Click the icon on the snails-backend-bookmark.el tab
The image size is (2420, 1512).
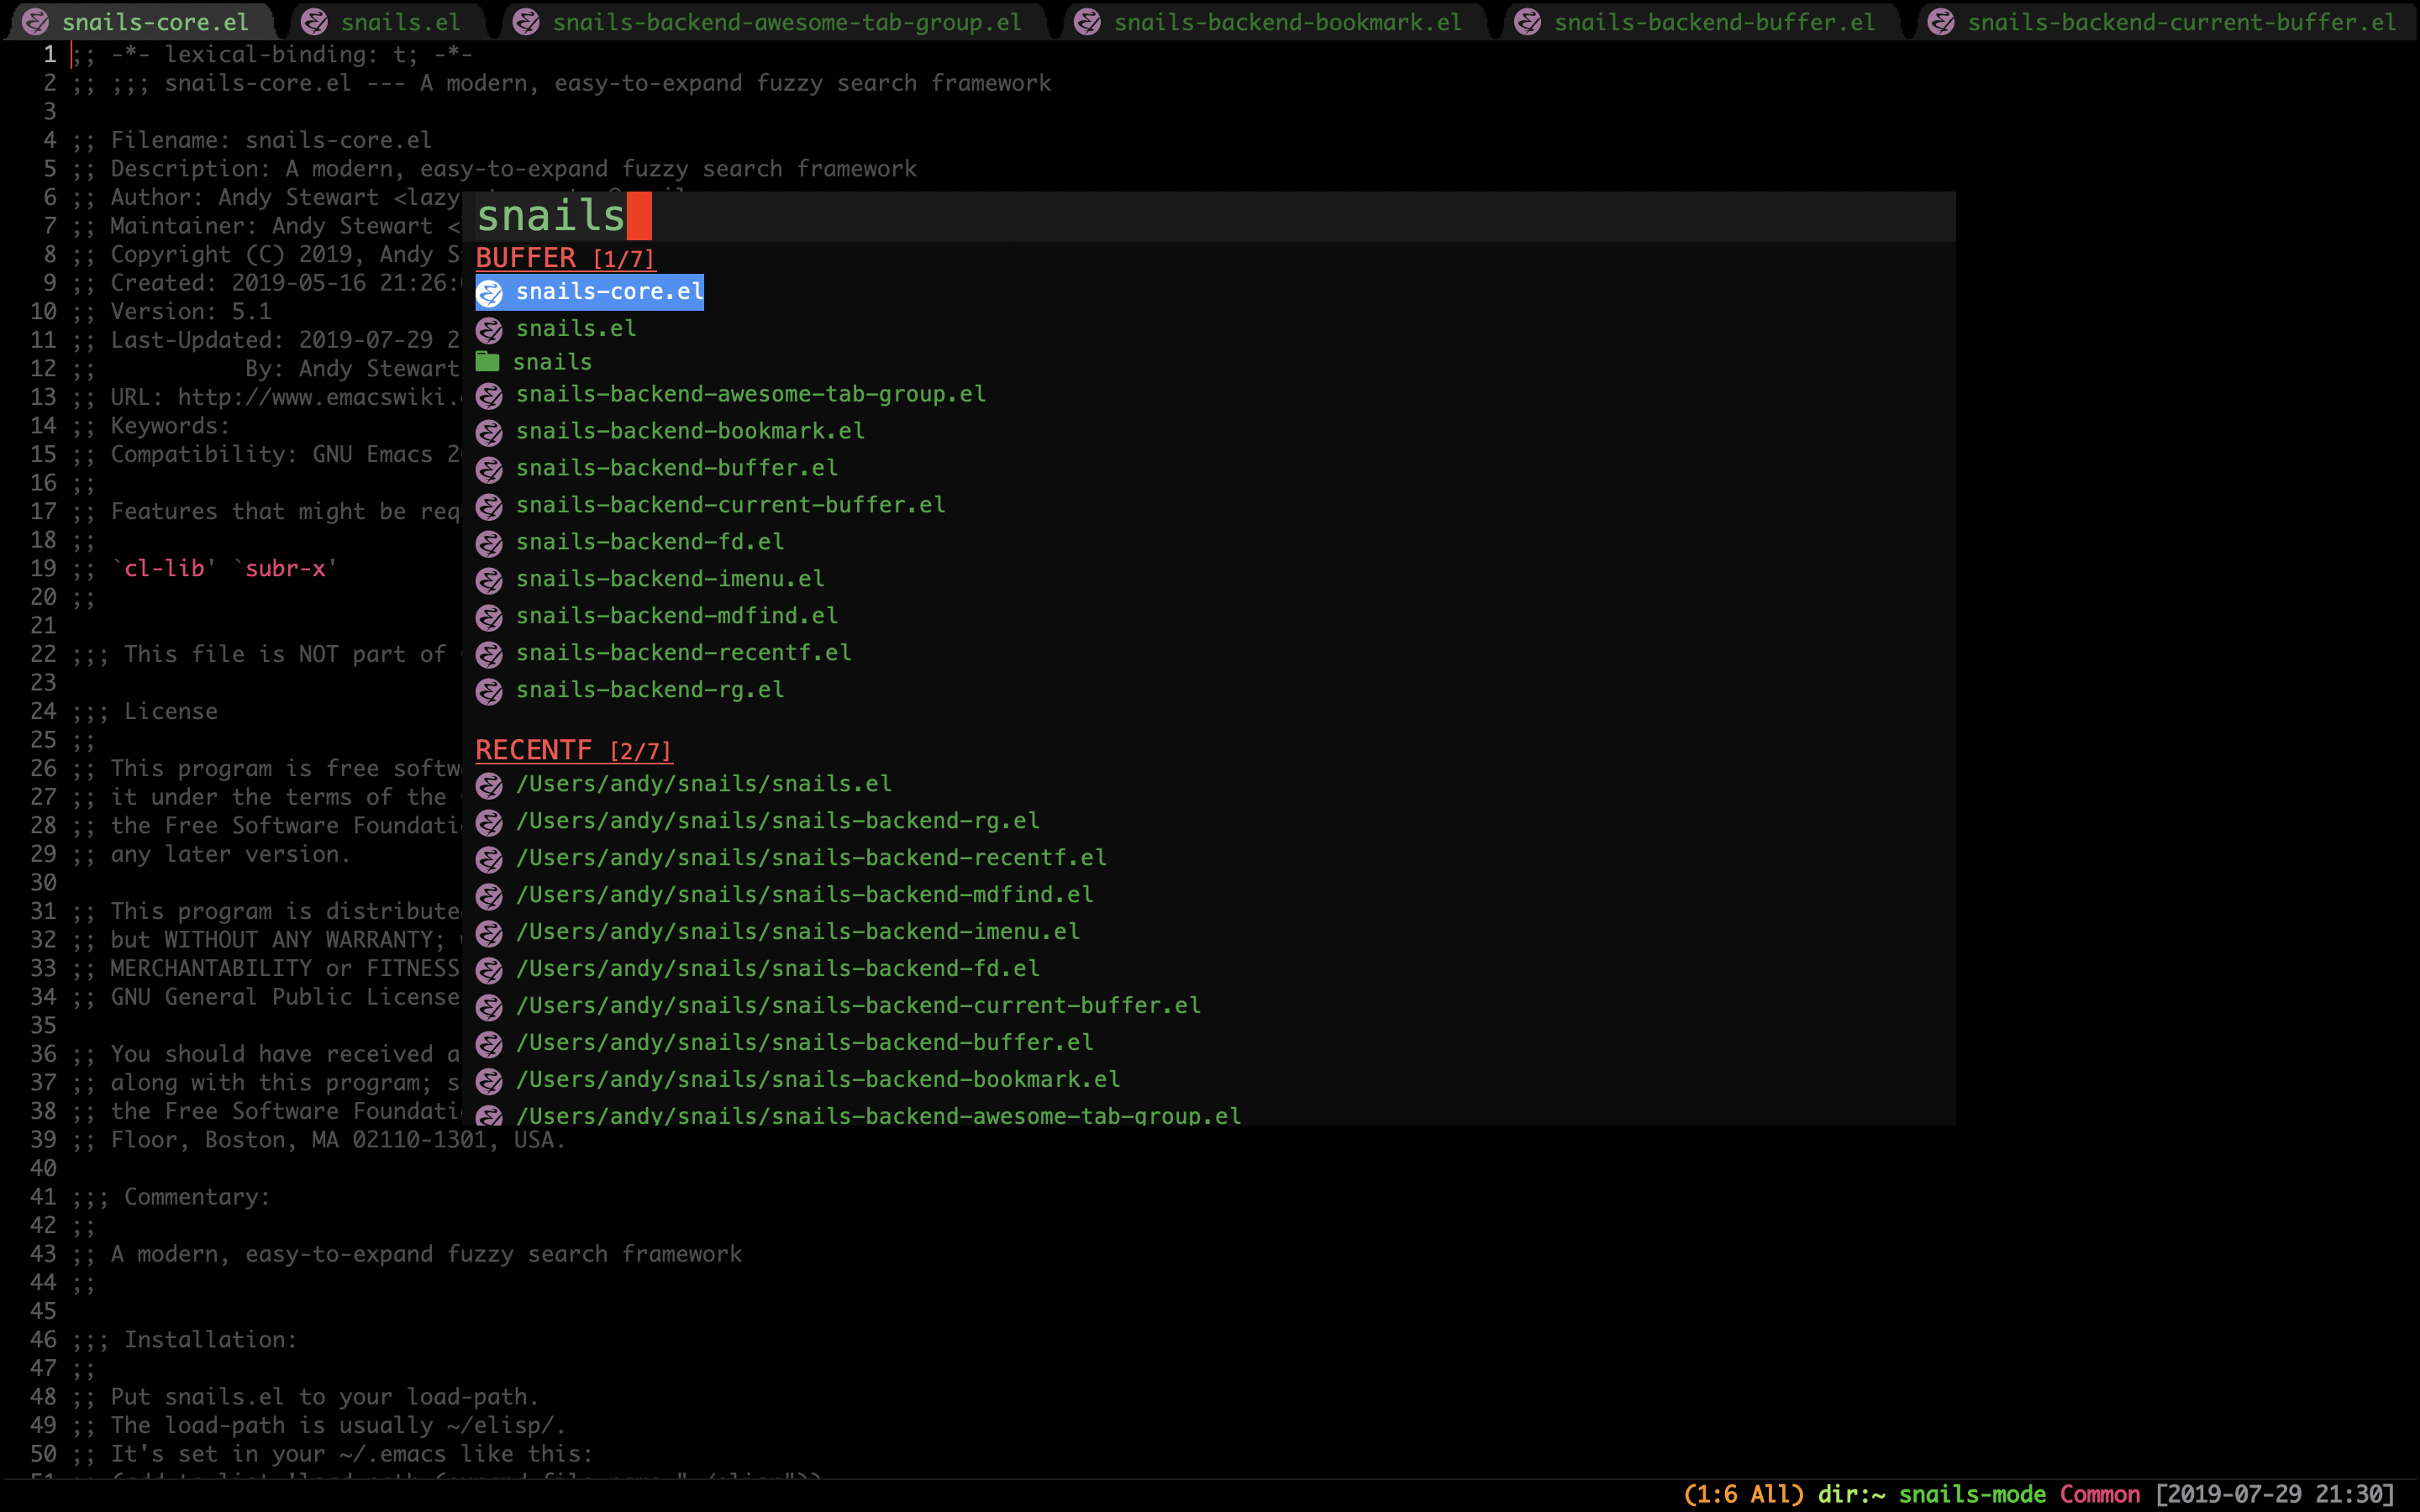(x=1087, y=22)
